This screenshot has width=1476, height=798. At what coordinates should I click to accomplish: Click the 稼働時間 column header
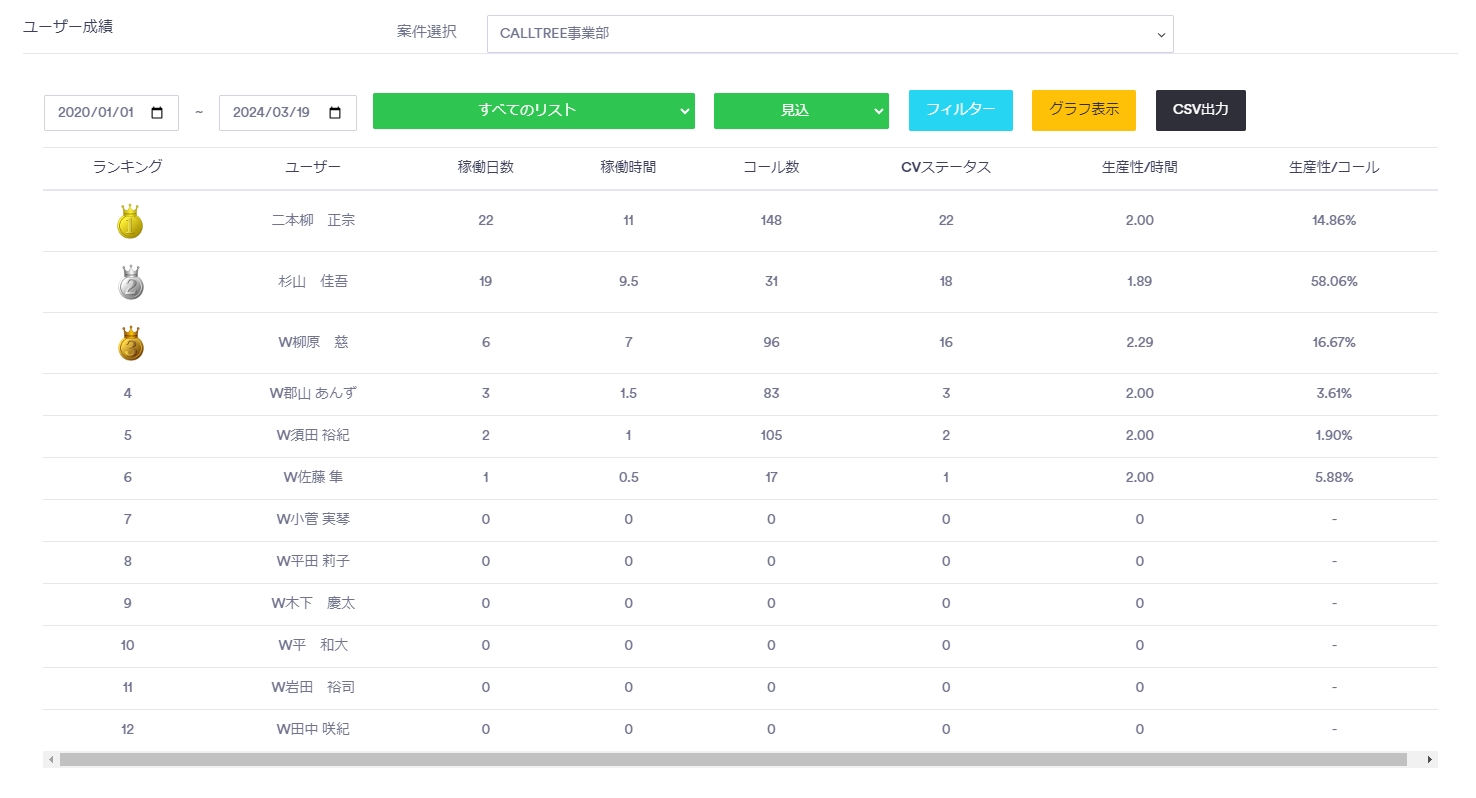pos(628,168)
